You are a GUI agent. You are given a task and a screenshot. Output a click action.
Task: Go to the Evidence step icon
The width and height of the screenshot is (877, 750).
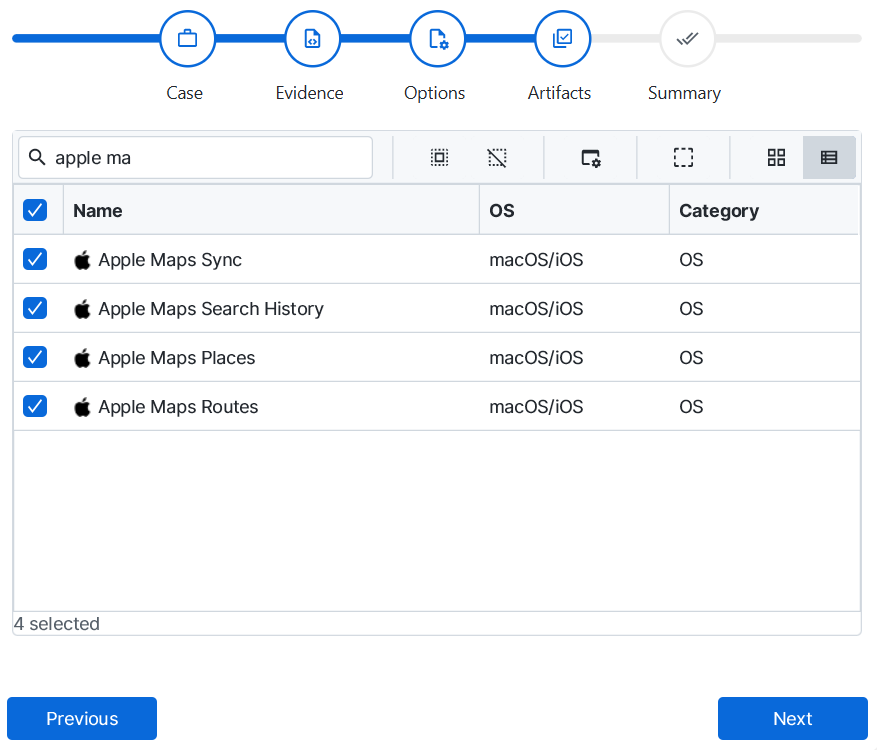tap(312, 39)
